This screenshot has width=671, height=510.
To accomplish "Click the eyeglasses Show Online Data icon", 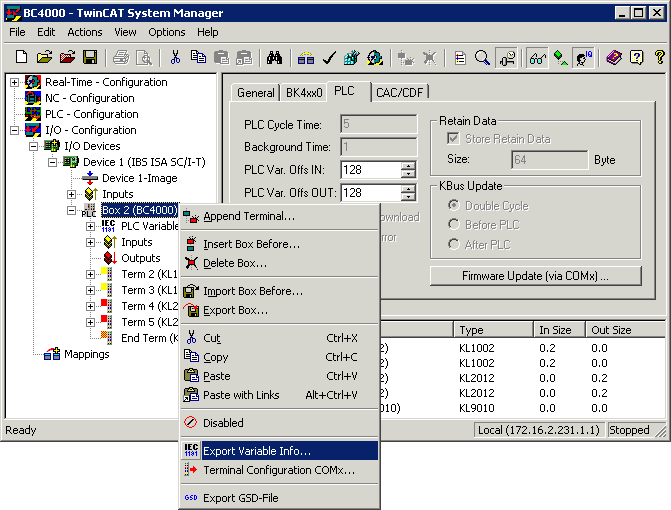I will coord(537,57).
